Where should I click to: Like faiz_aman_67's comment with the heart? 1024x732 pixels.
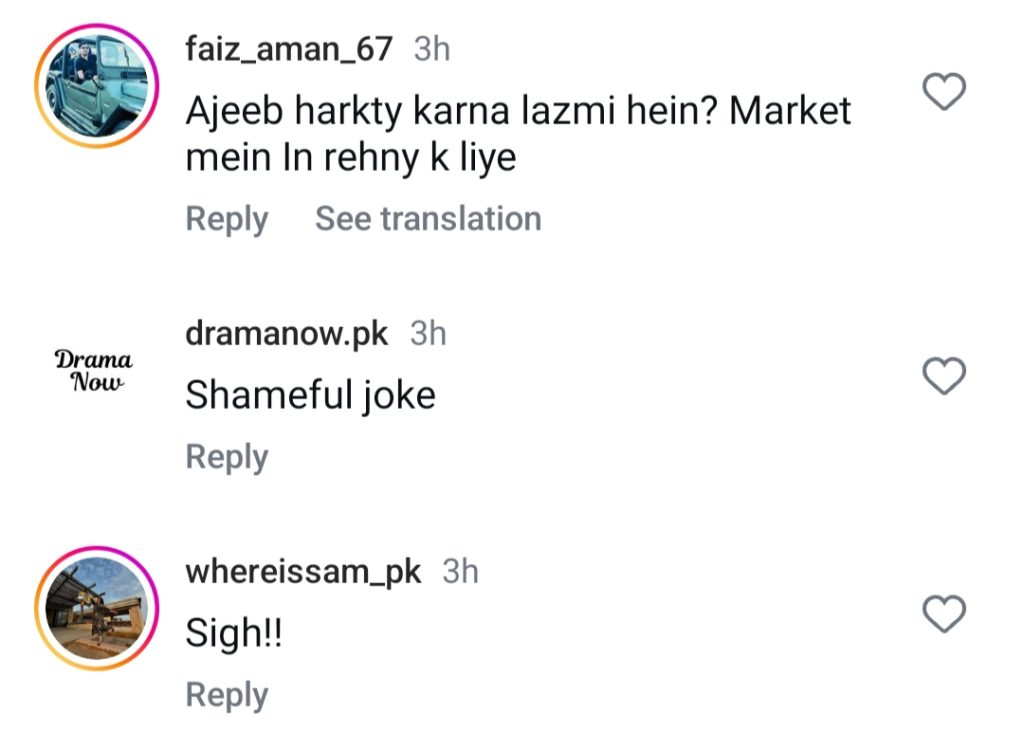coord(942,93)
